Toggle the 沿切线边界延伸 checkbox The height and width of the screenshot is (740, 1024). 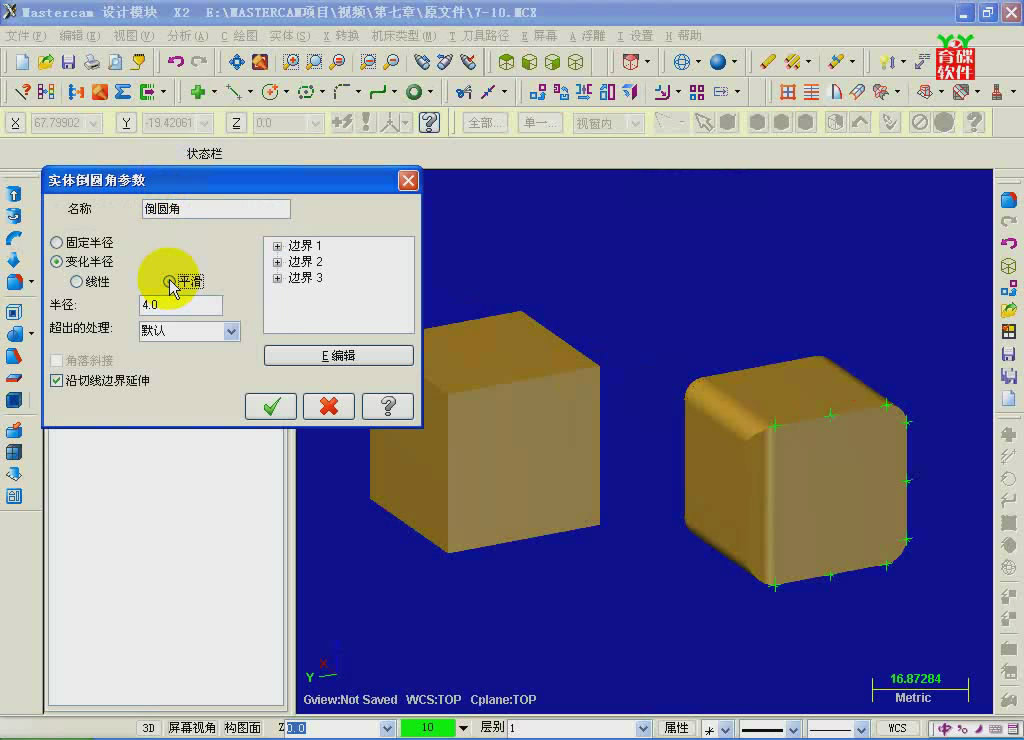click(x=57, y=380)
